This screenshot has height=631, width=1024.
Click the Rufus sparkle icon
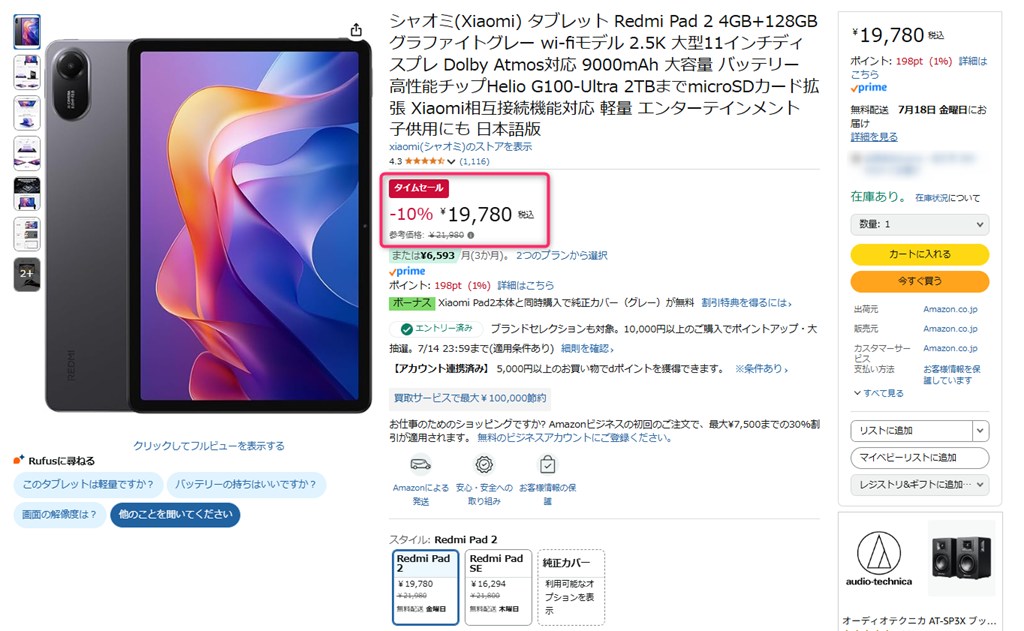(x=19, y=460)
